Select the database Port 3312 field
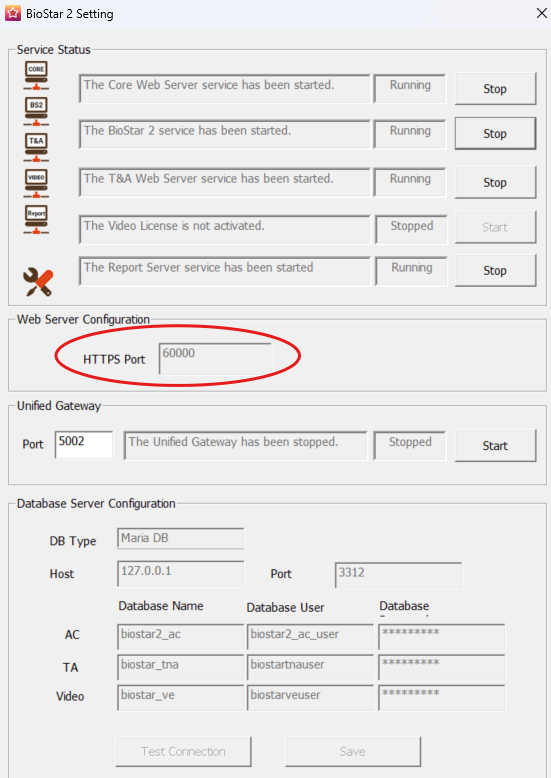Image resolution: width=551 pixels, height=778 pixels. point(398,575)
